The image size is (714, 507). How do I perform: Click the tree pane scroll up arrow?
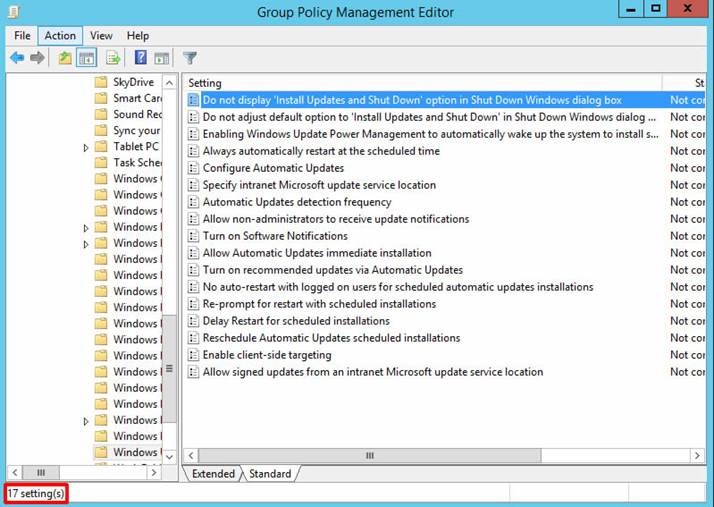[x=169, y=83]
